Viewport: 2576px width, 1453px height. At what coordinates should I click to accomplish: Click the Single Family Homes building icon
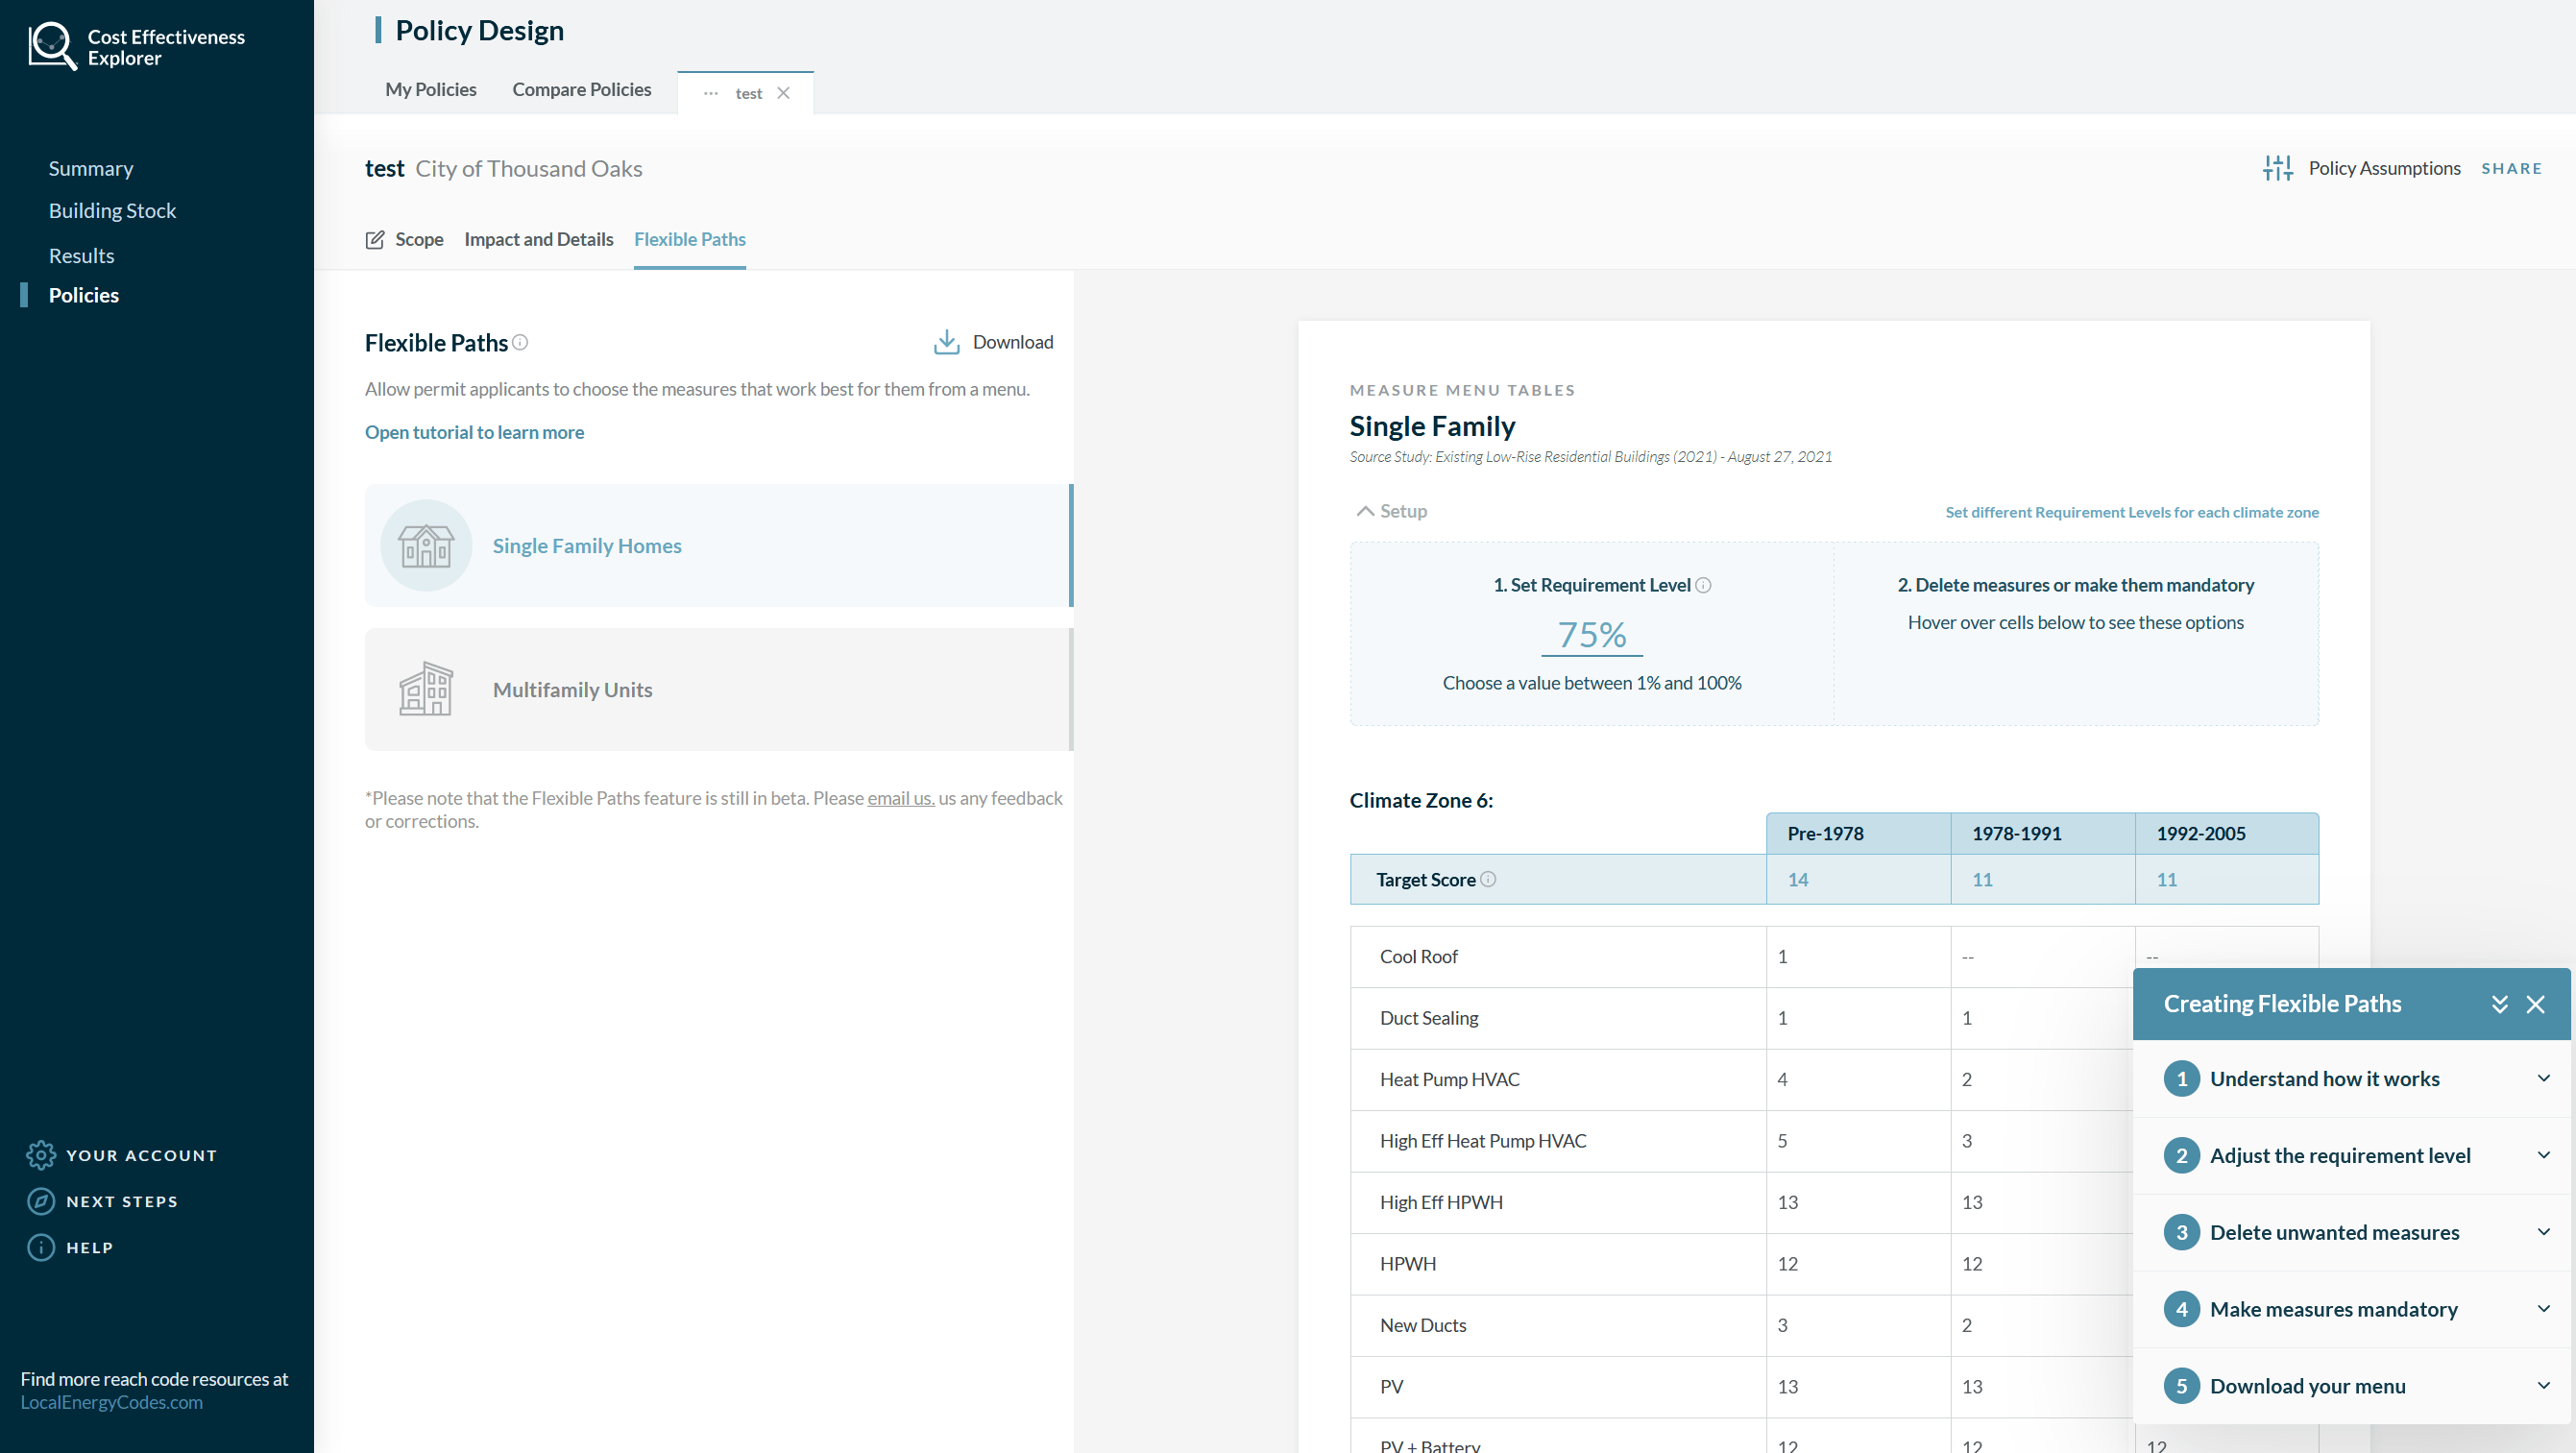tap(425, 545)
